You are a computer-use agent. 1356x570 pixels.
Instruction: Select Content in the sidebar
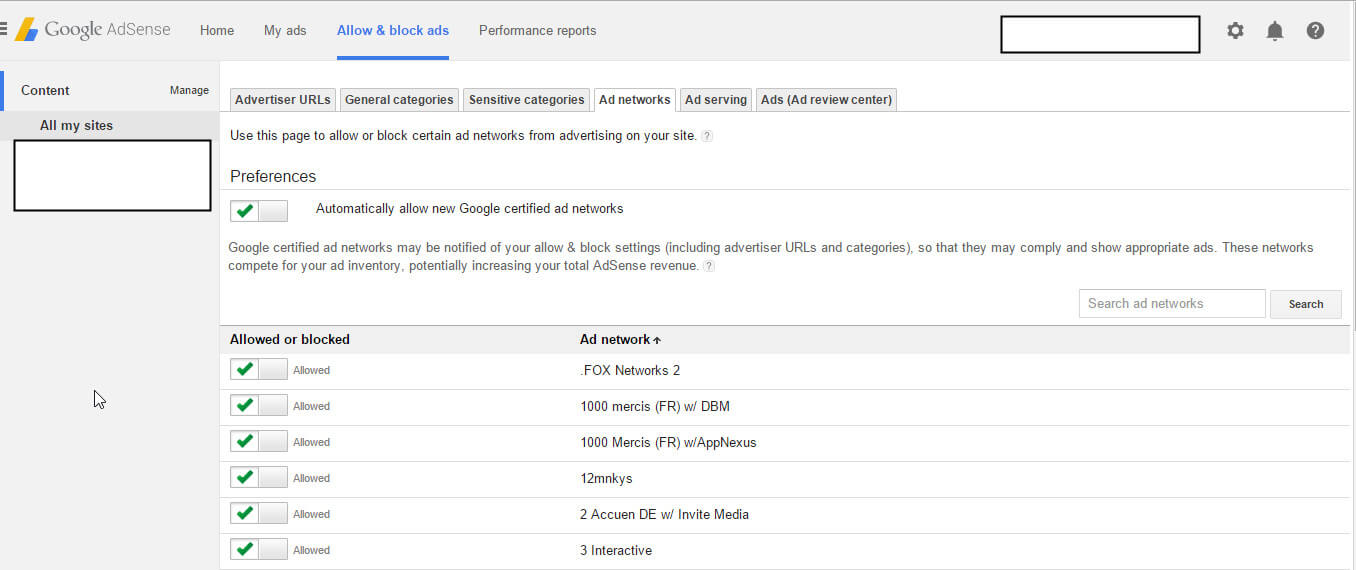point(45,90)
